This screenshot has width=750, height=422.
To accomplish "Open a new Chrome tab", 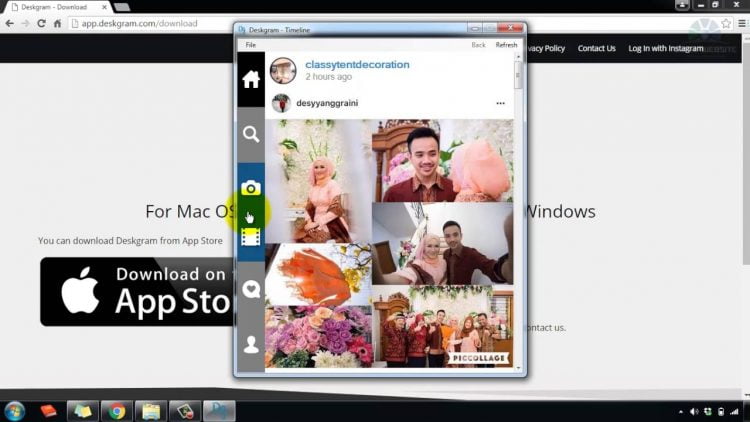I will pos(121,7).
